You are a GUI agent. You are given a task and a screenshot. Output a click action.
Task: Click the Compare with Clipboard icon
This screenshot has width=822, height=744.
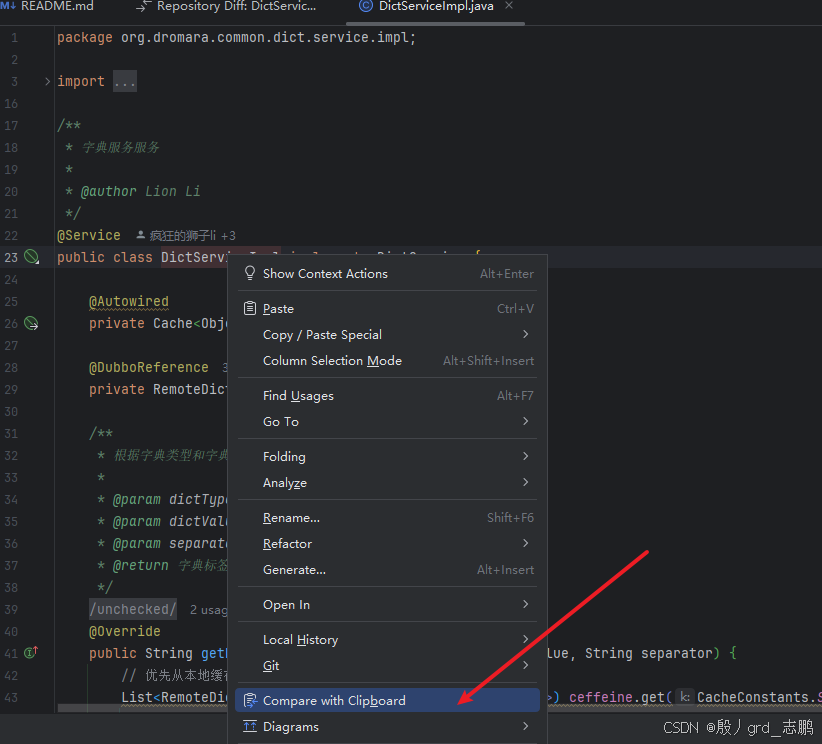pos(251,700)
